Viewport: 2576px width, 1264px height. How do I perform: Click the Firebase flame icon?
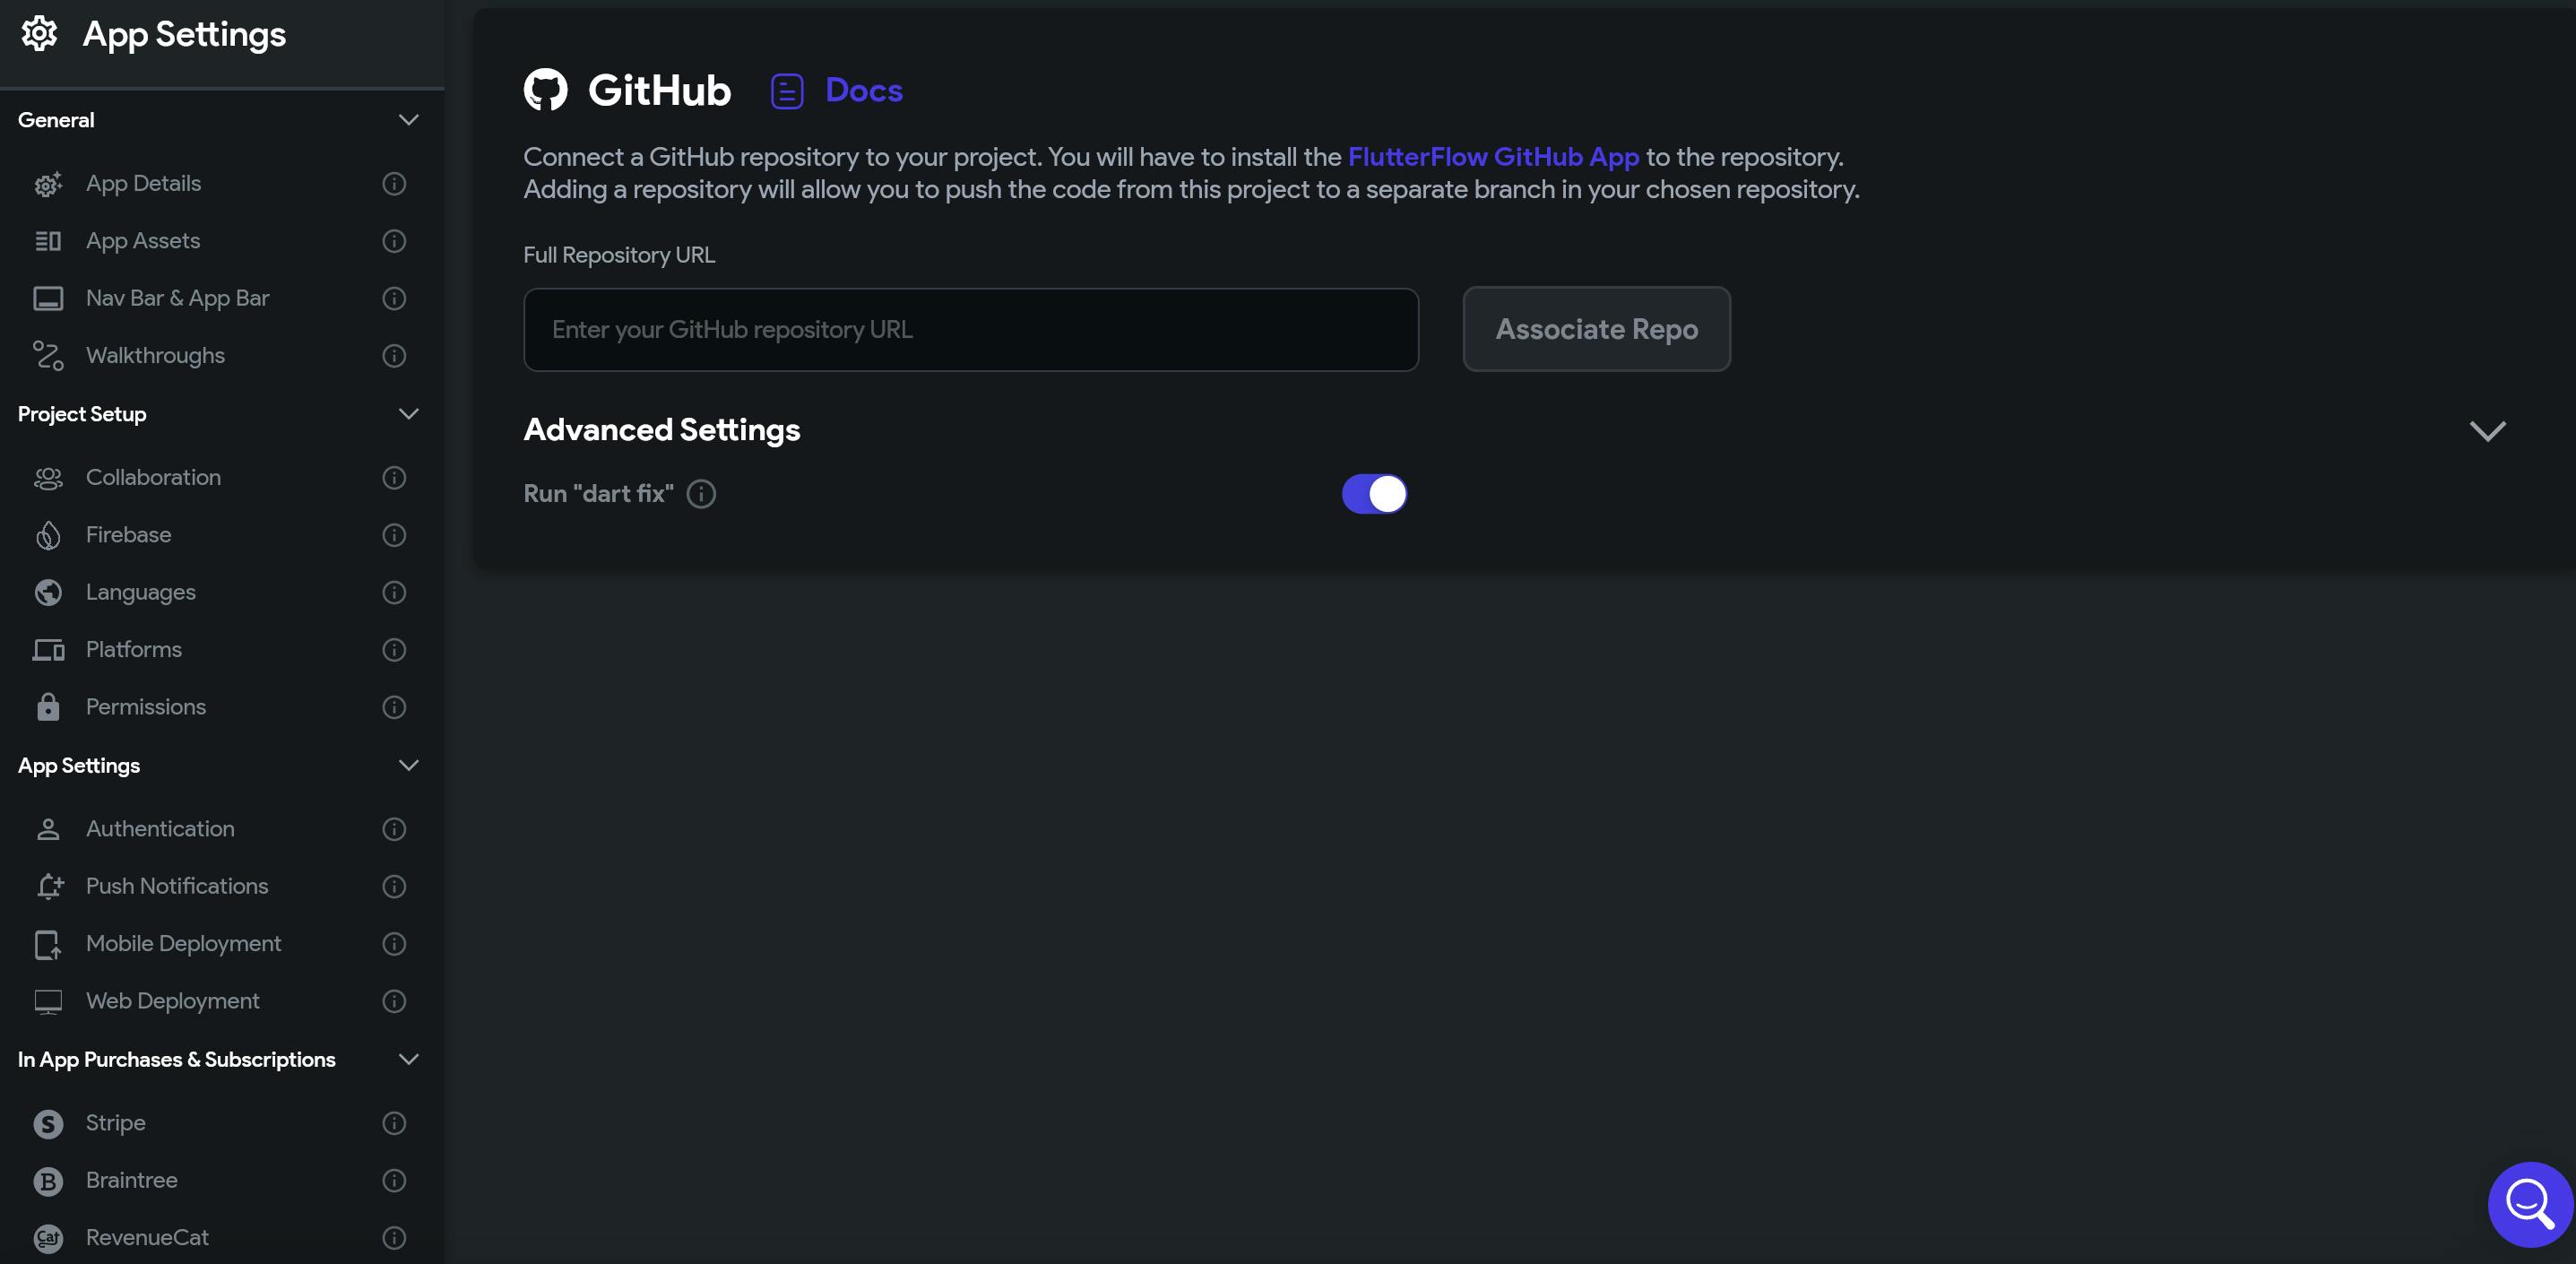(x=48, y=536)
